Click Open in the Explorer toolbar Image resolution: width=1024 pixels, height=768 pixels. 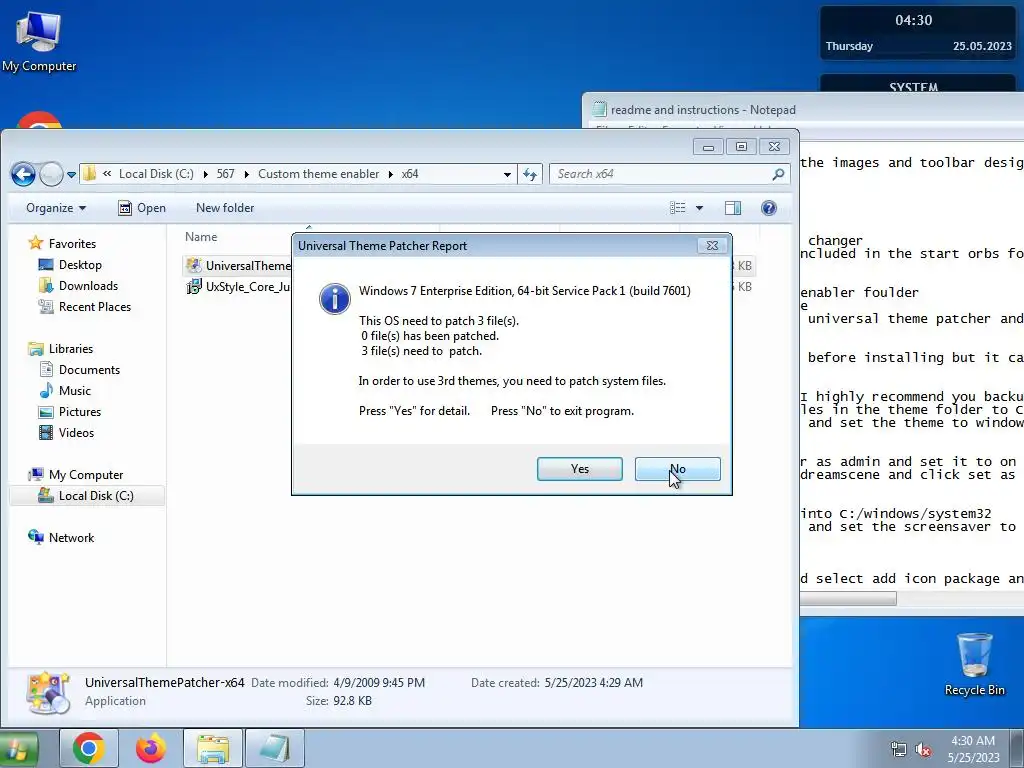(x=142, y=208)
